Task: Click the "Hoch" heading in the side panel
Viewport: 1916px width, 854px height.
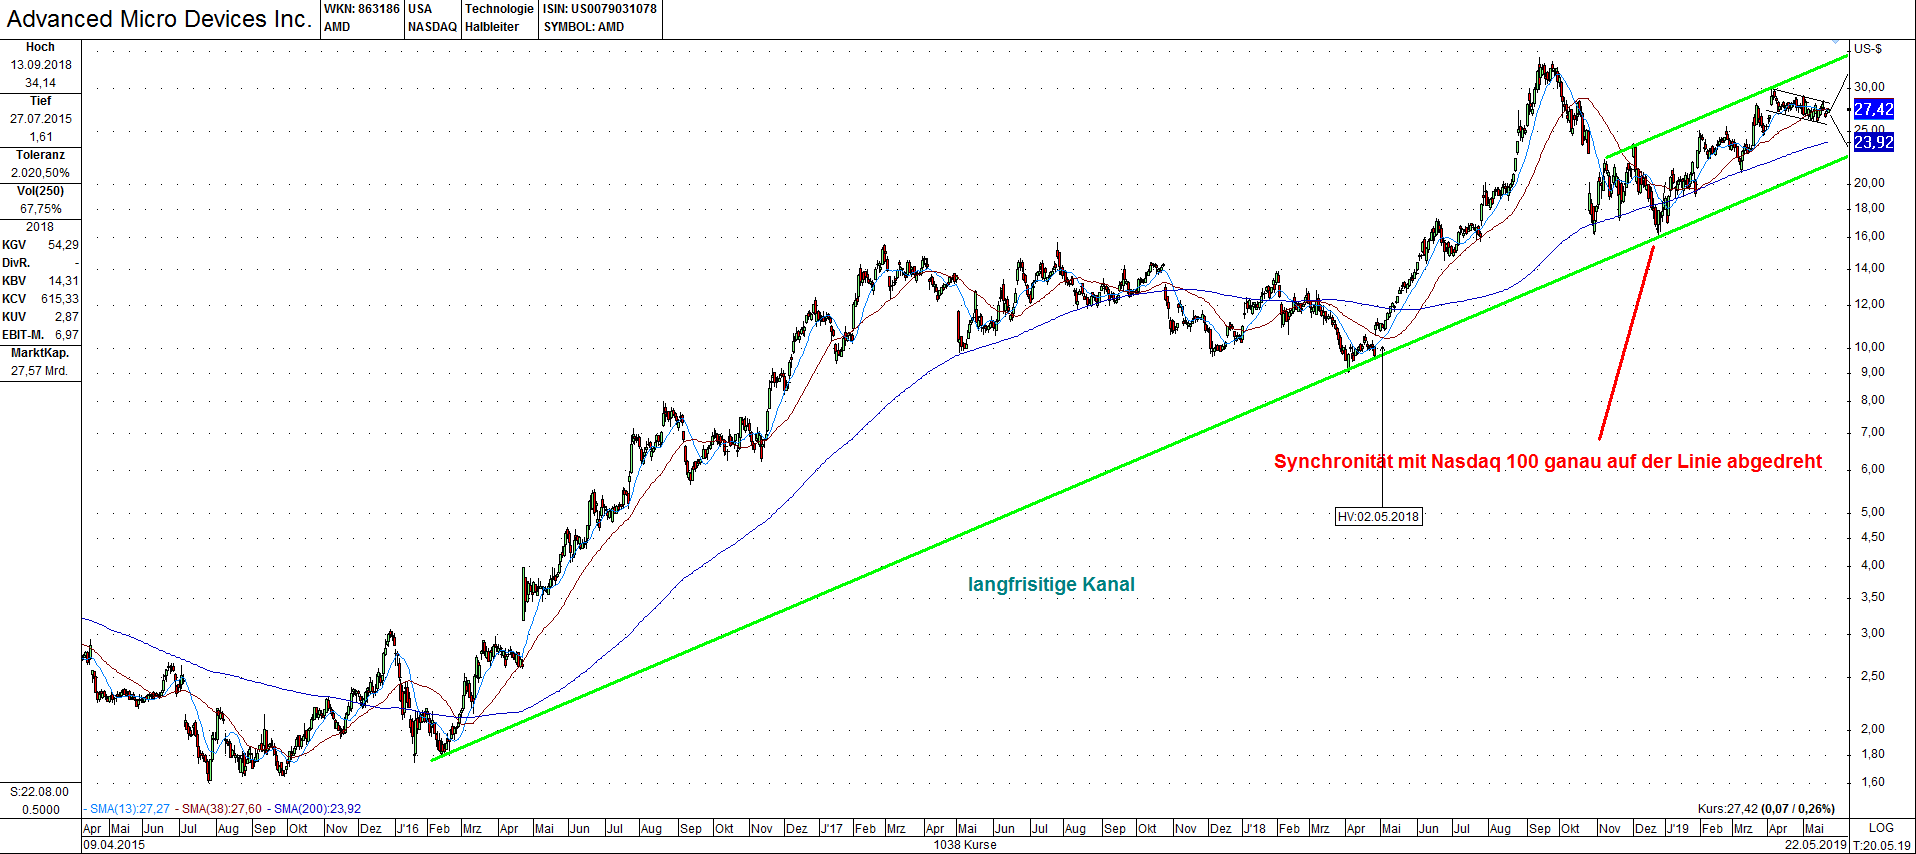Action: [x=40, y=47]
